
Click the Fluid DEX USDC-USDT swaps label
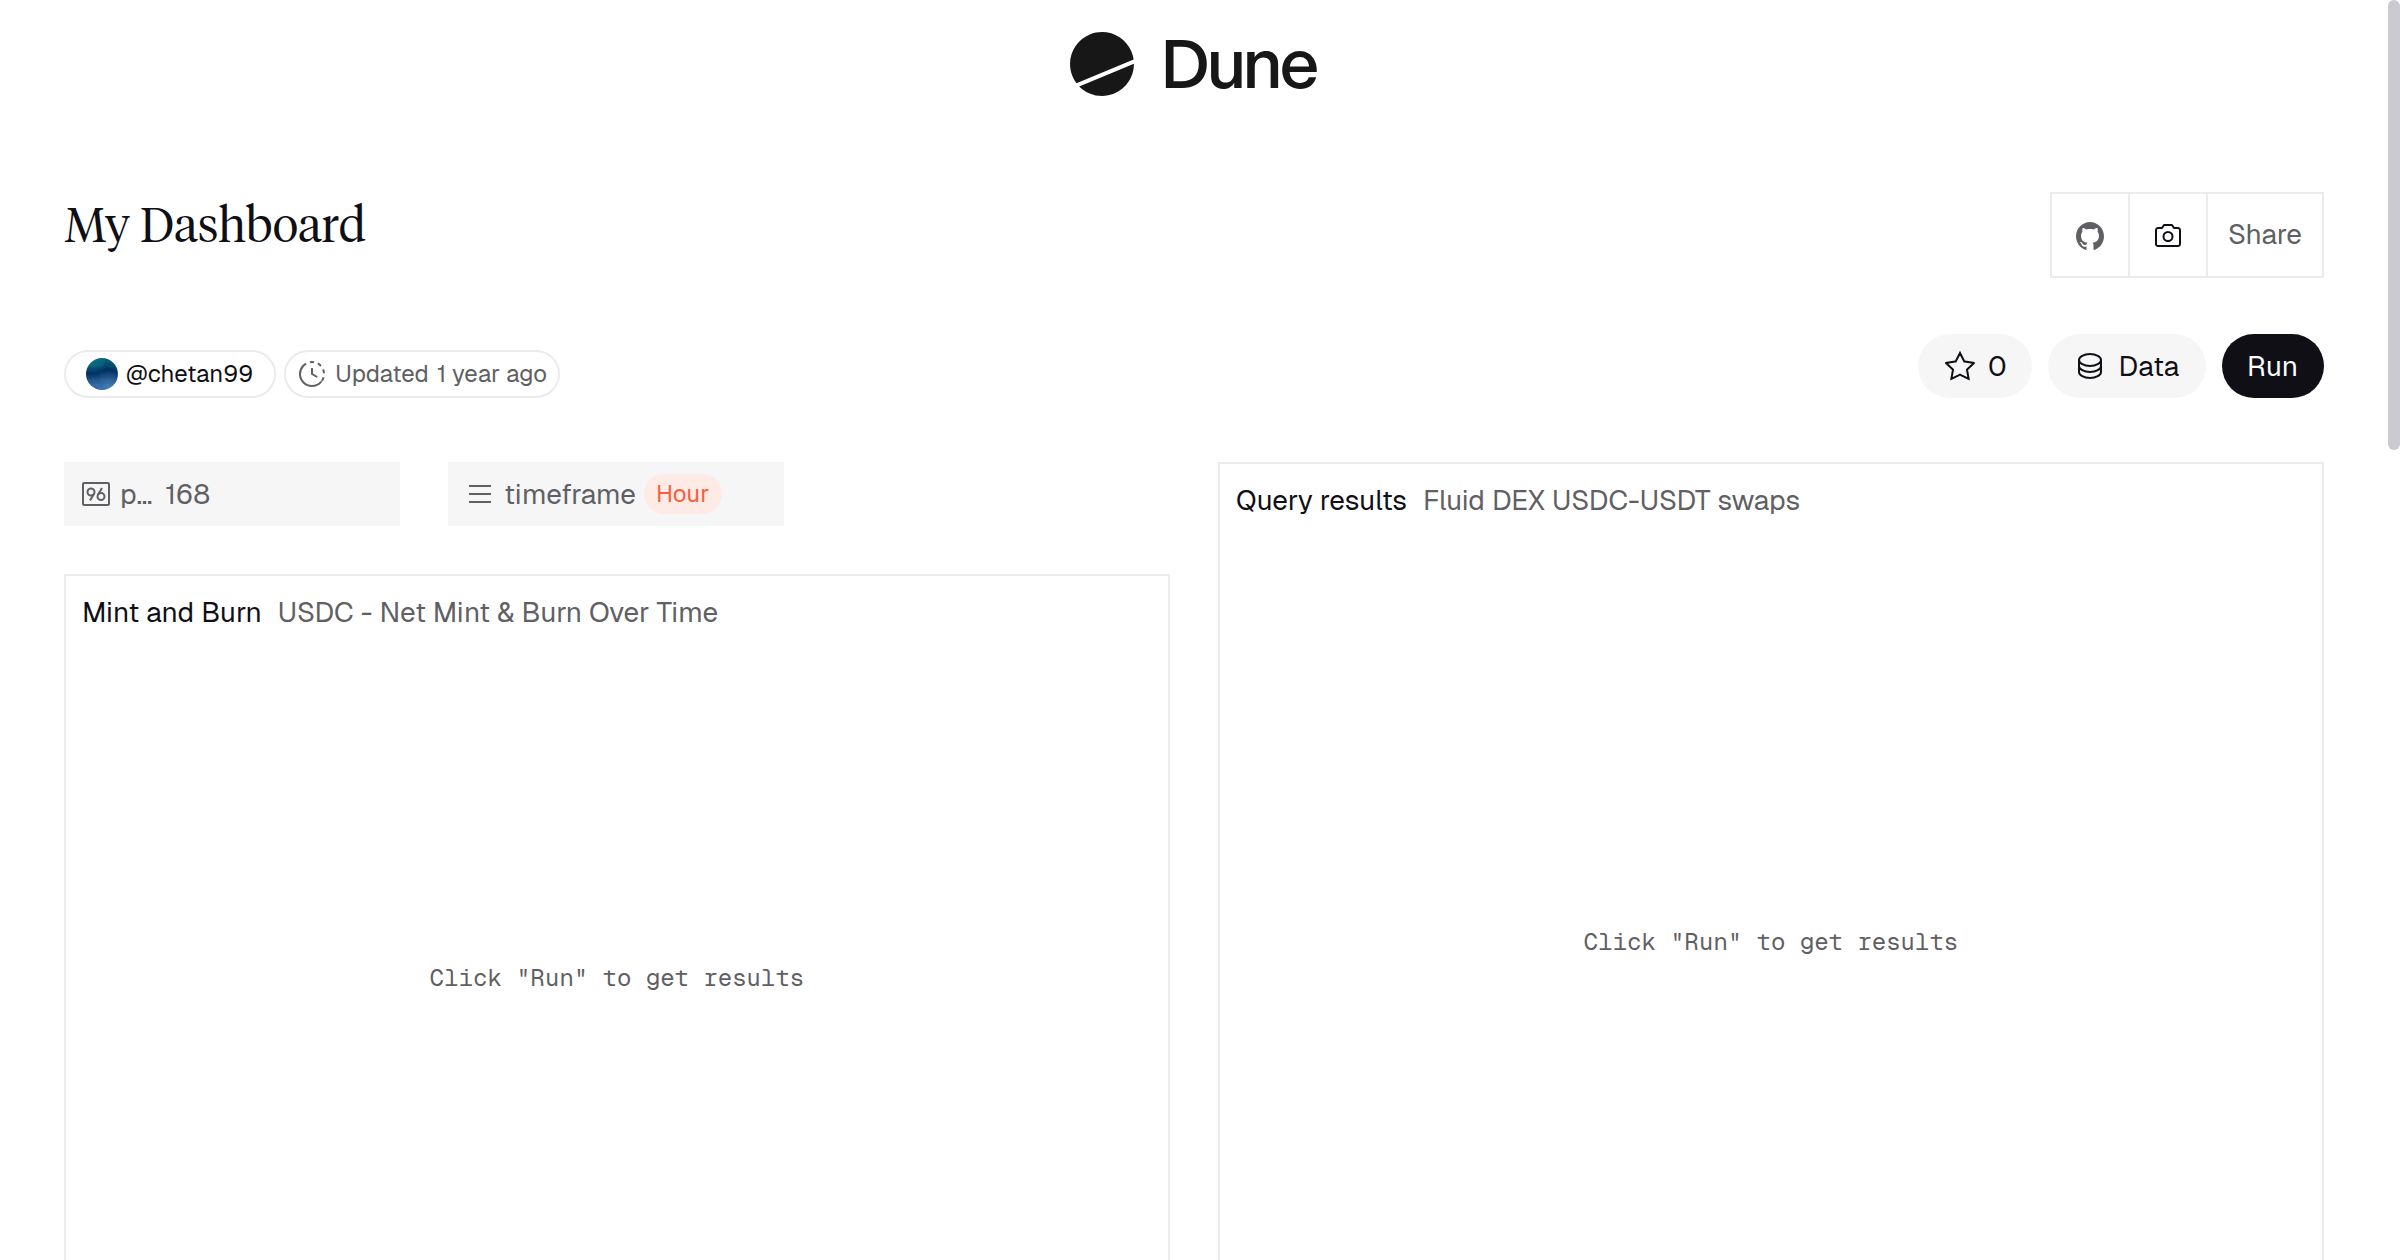pyautogui.click(x=1610, y=501)
